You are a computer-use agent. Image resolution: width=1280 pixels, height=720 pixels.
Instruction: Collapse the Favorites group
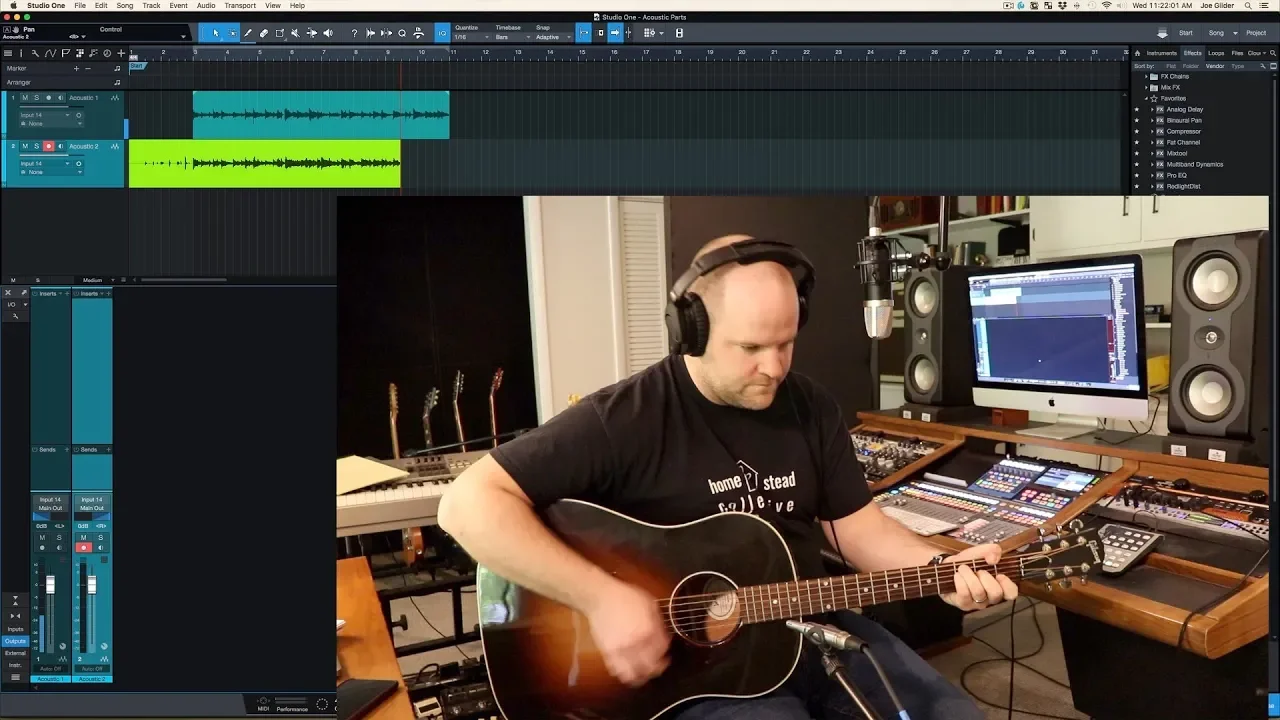[1147, 98]
